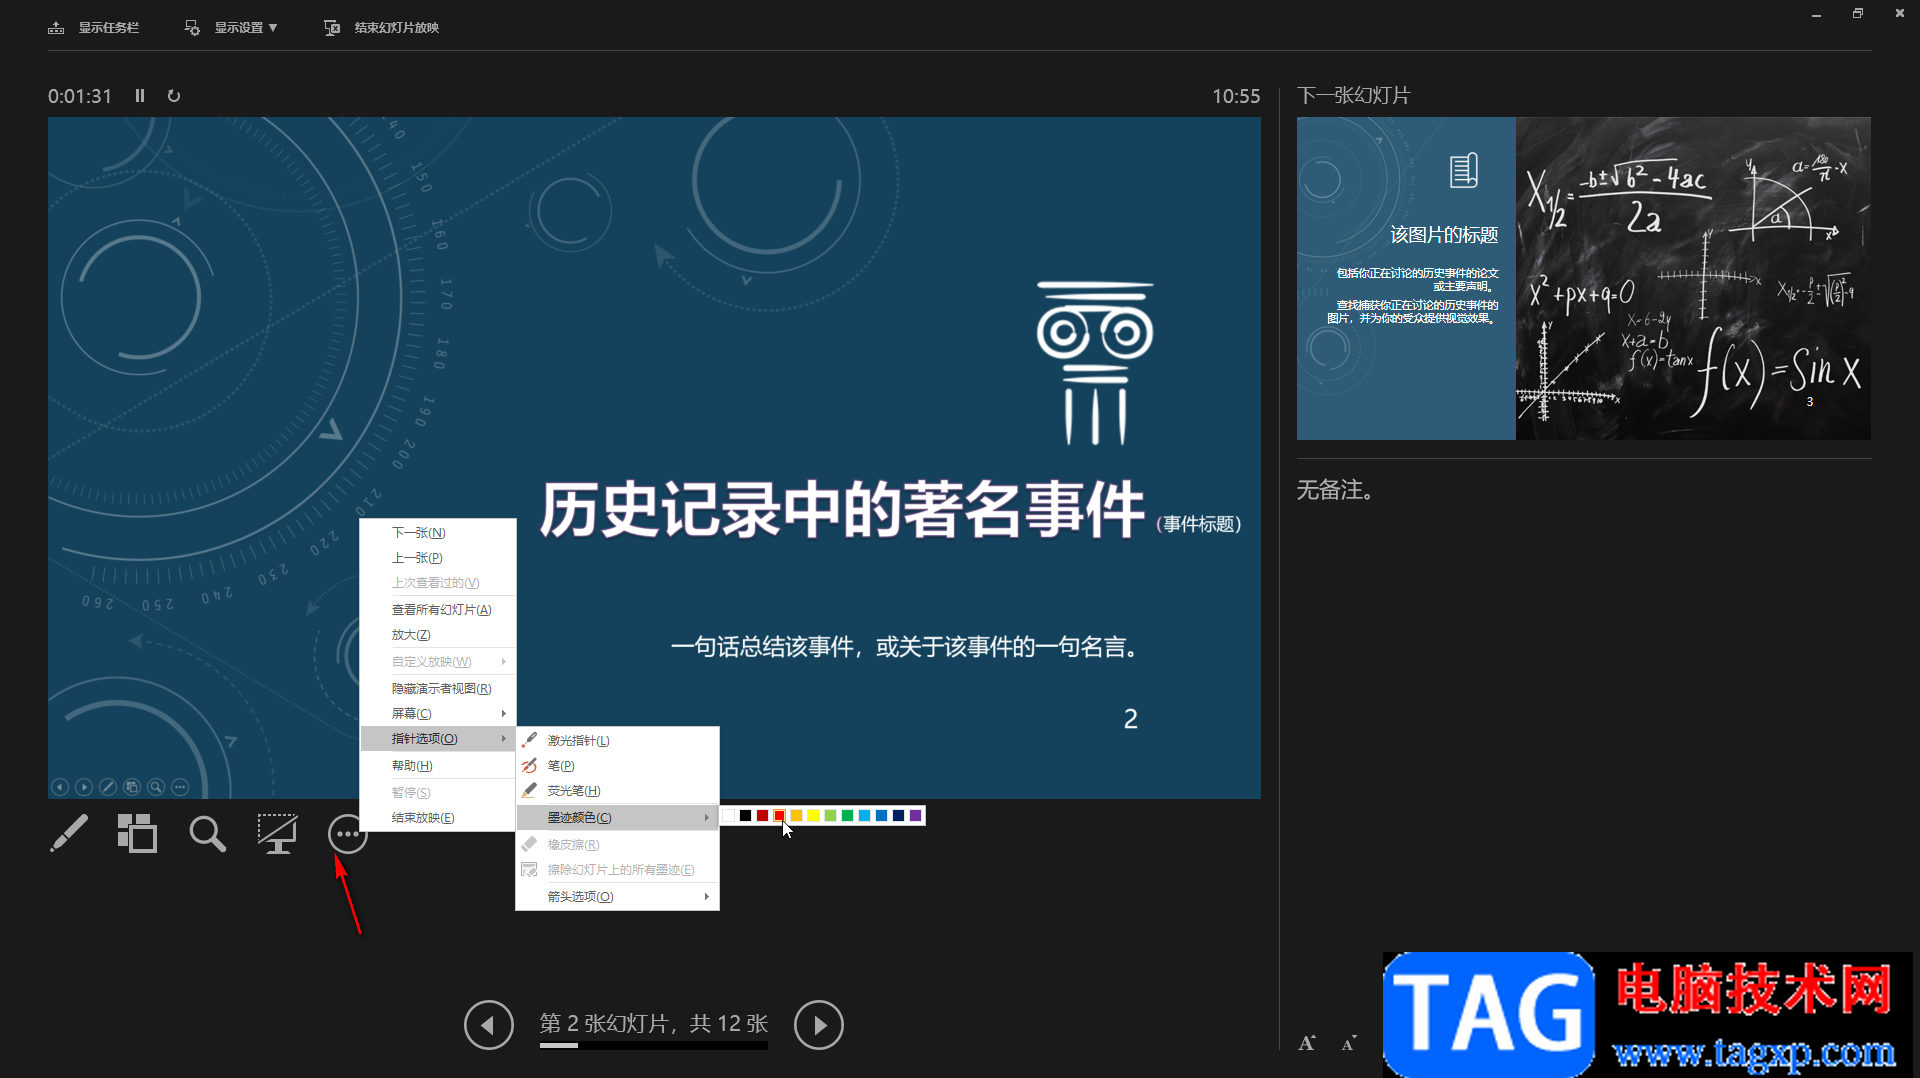Click Show Taskbar (显示任务栏)
Screen dimensions: 1920x1078
click(94, 28)
